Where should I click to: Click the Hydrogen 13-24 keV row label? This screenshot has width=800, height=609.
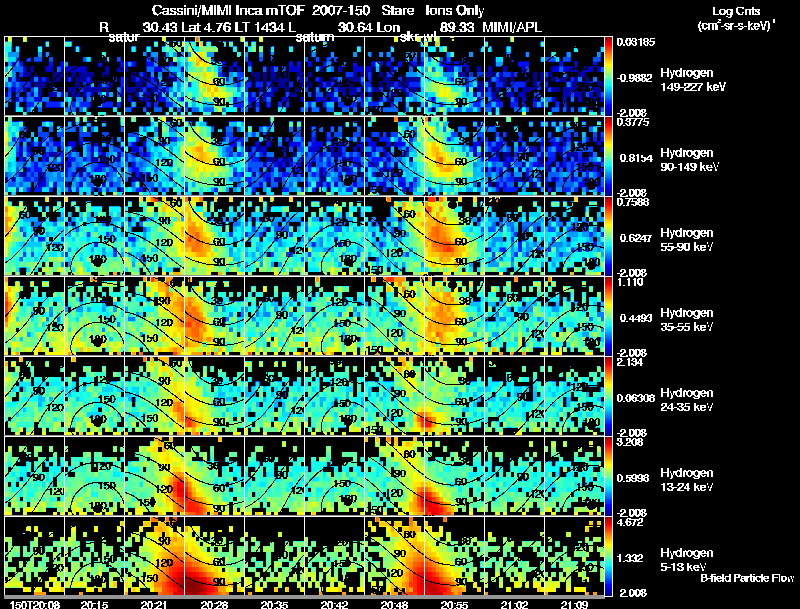coord(687,480)
